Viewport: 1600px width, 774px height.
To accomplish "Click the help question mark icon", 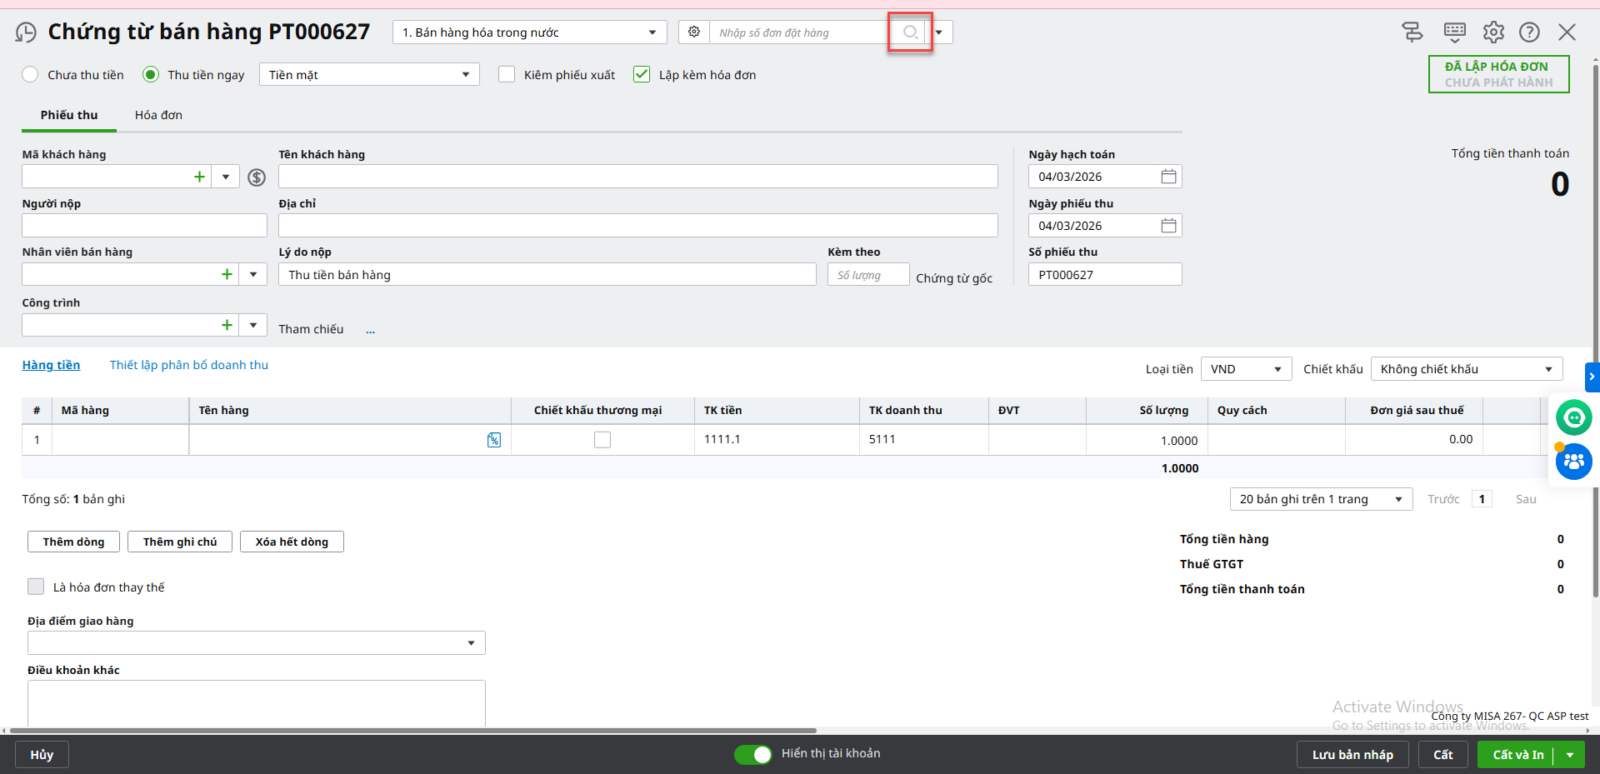I will pyautogui.click(x=1529, y=32).
